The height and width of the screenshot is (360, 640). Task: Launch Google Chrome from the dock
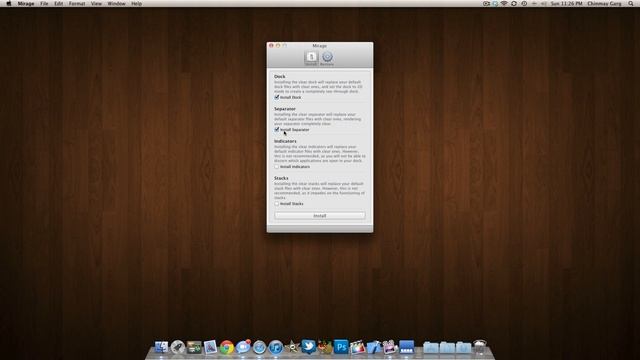[x=227, y=347]
